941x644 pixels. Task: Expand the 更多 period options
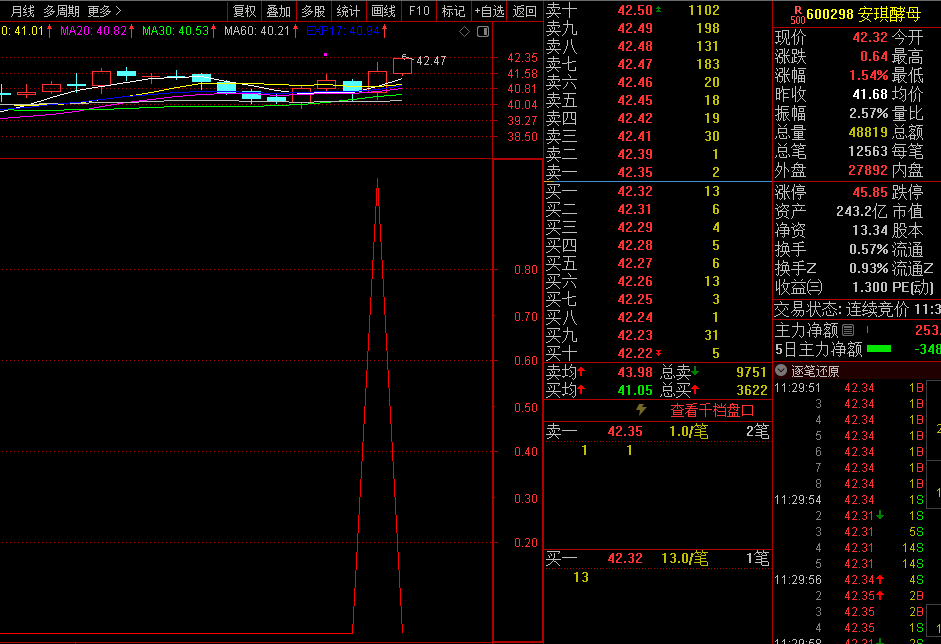104,11
